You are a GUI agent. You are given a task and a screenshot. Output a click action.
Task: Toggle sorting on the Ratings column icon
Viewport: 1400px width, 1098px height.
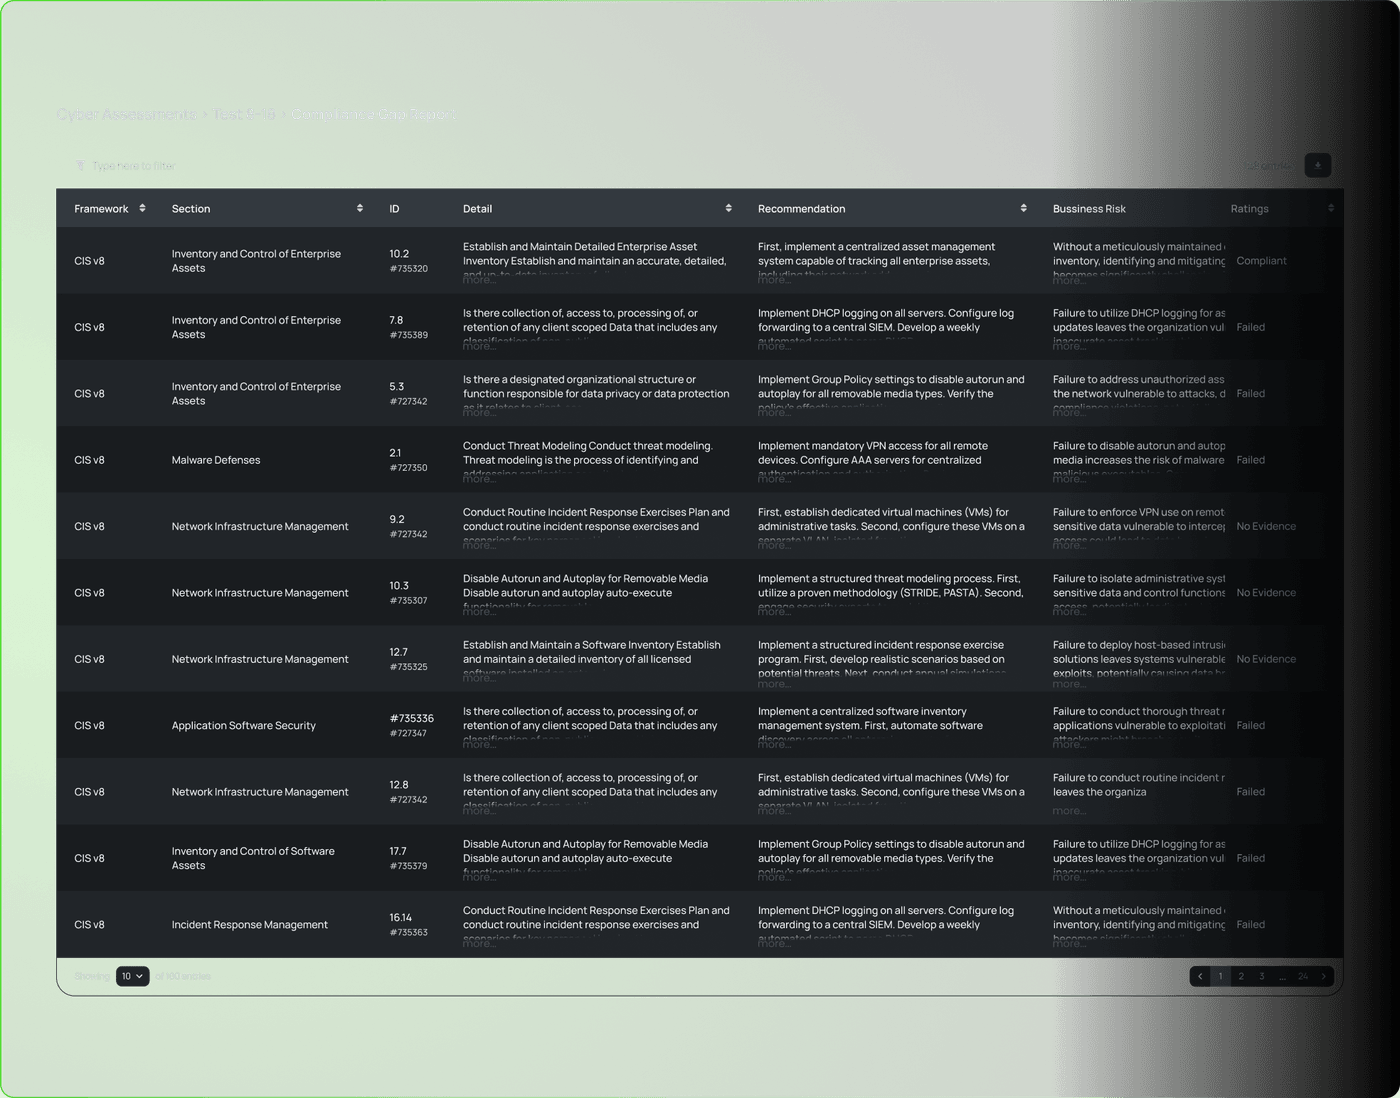(1330, 208)
